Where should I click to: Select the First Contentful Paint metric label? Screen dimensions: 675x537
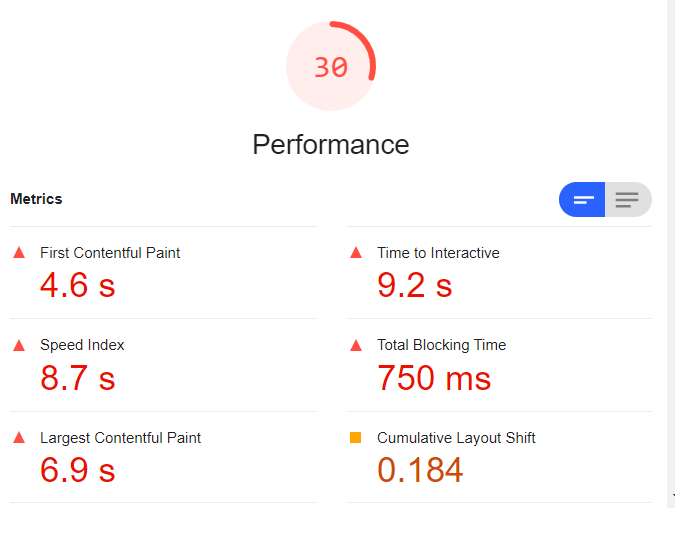tap(110, 253)
